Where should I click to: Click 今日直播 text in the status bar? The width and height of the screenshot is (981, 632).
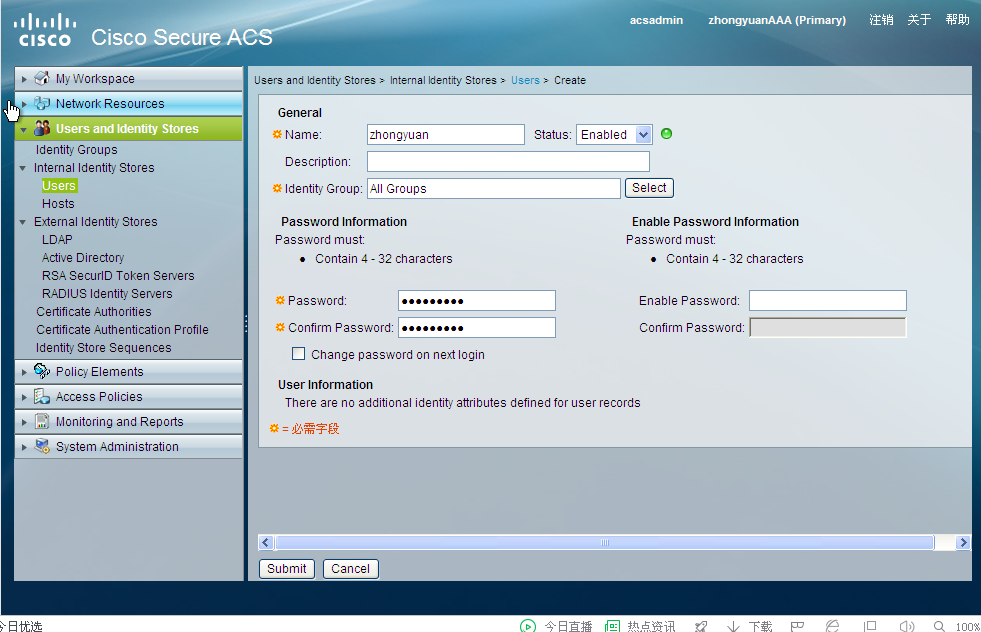(x=568, y=626)
